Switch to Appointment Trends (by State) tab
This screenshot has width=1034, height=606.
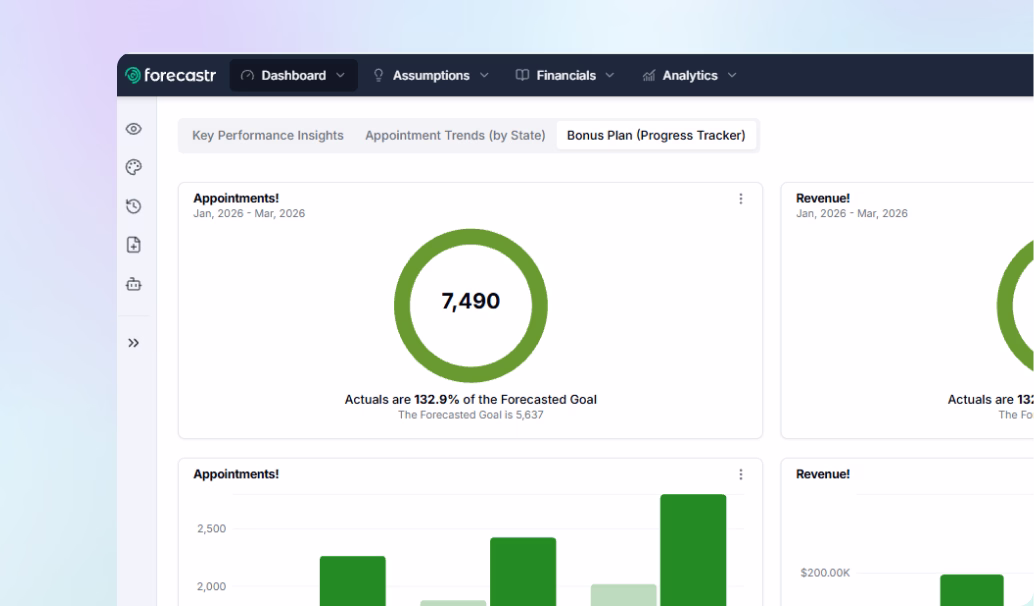tap(455, 135)
